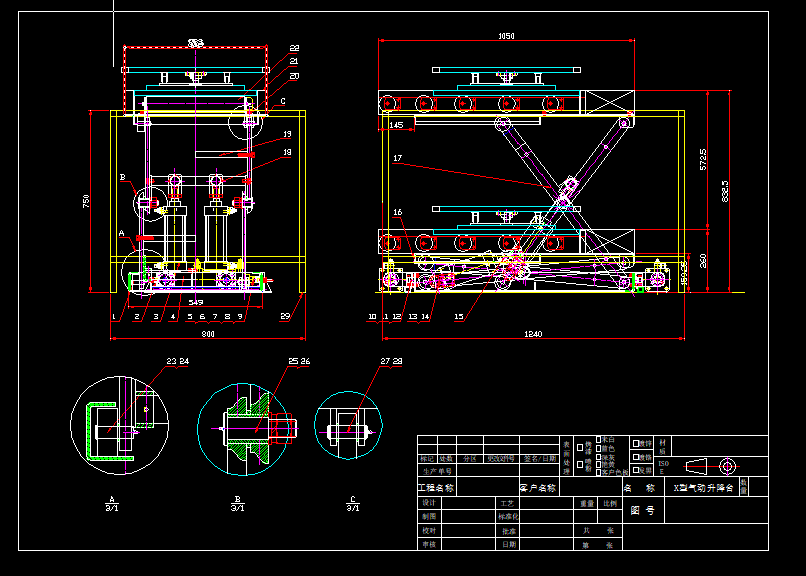
Task: Click the X型气动升降台 title text
Action: [703, 486]
